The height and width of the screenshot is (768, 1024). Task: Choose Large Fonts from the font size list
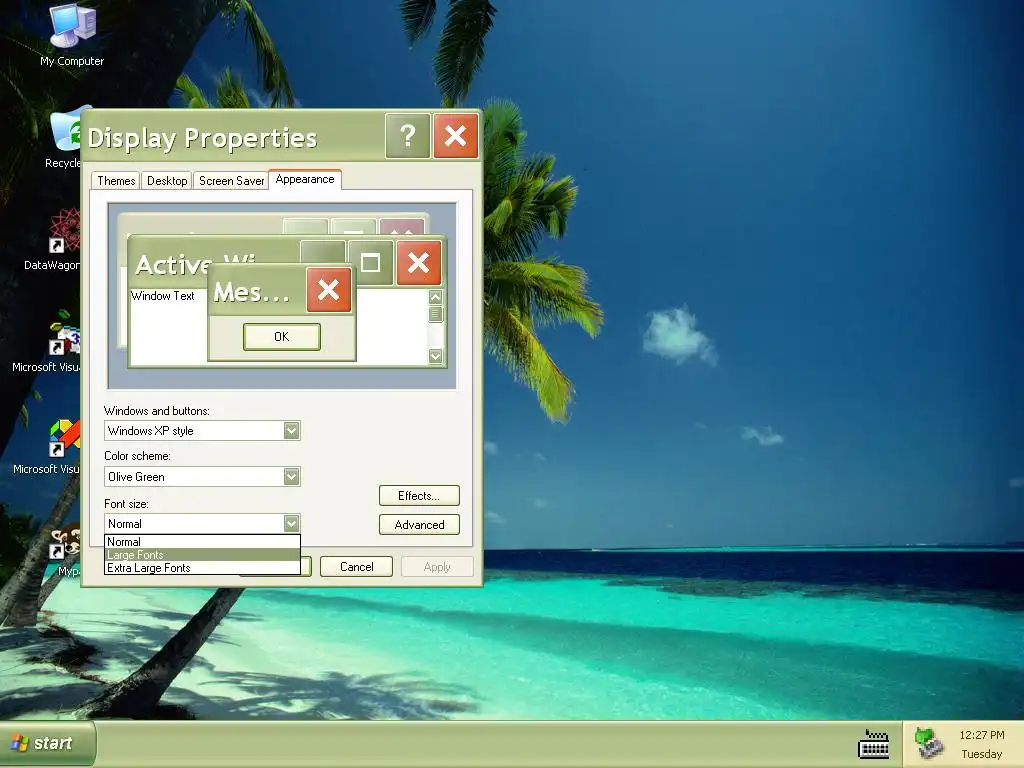202,554
